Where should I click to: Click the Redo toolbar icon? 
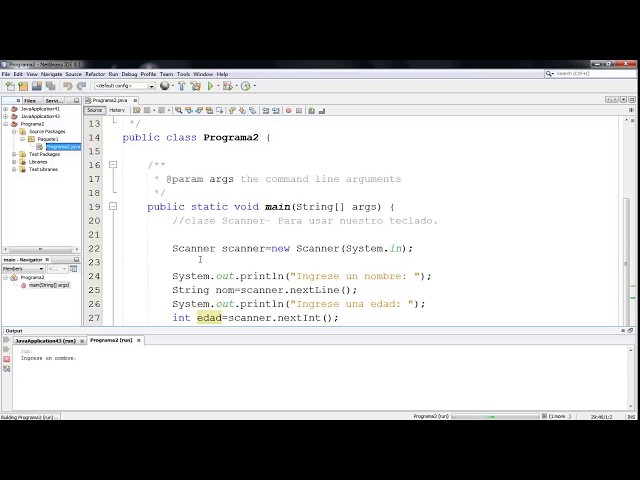tap(81, 86)
